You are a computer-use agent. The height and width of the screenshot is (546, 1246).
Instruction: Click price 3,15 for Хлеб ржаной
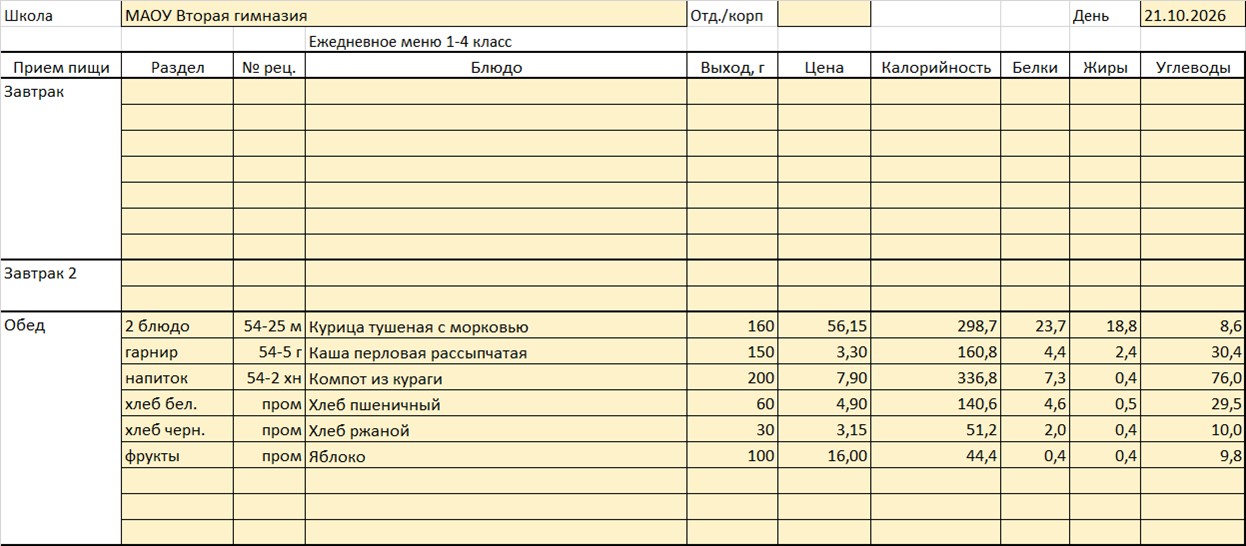(824, 430)
